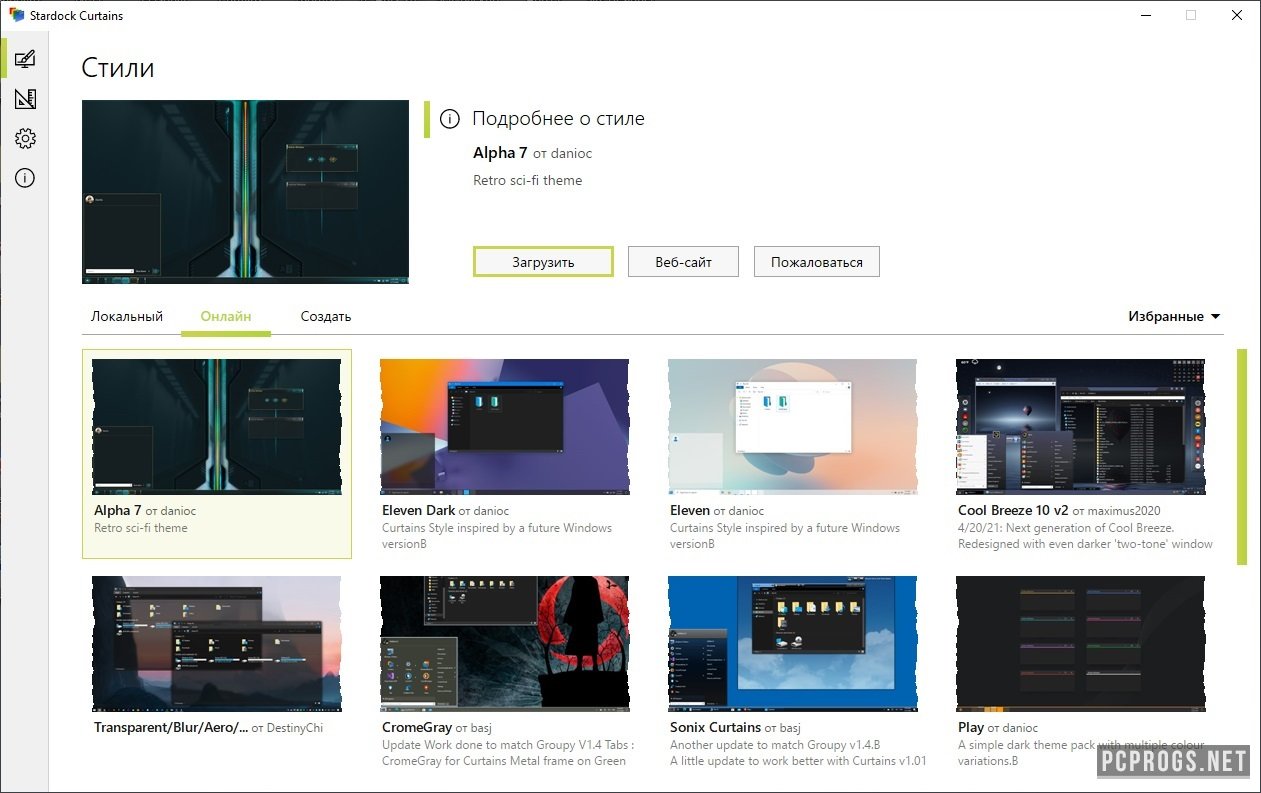Choose the Cool Breeze 10 v2 thumbnail
1261x793 pixels.
pos(1080,427)
